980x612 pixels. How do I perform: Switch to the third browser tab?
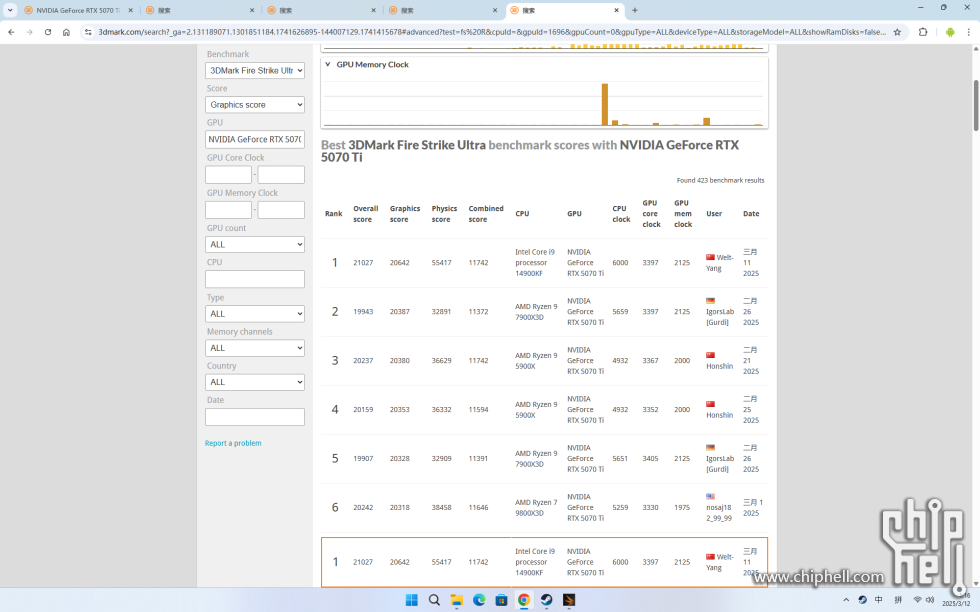[x=321, y=10]
